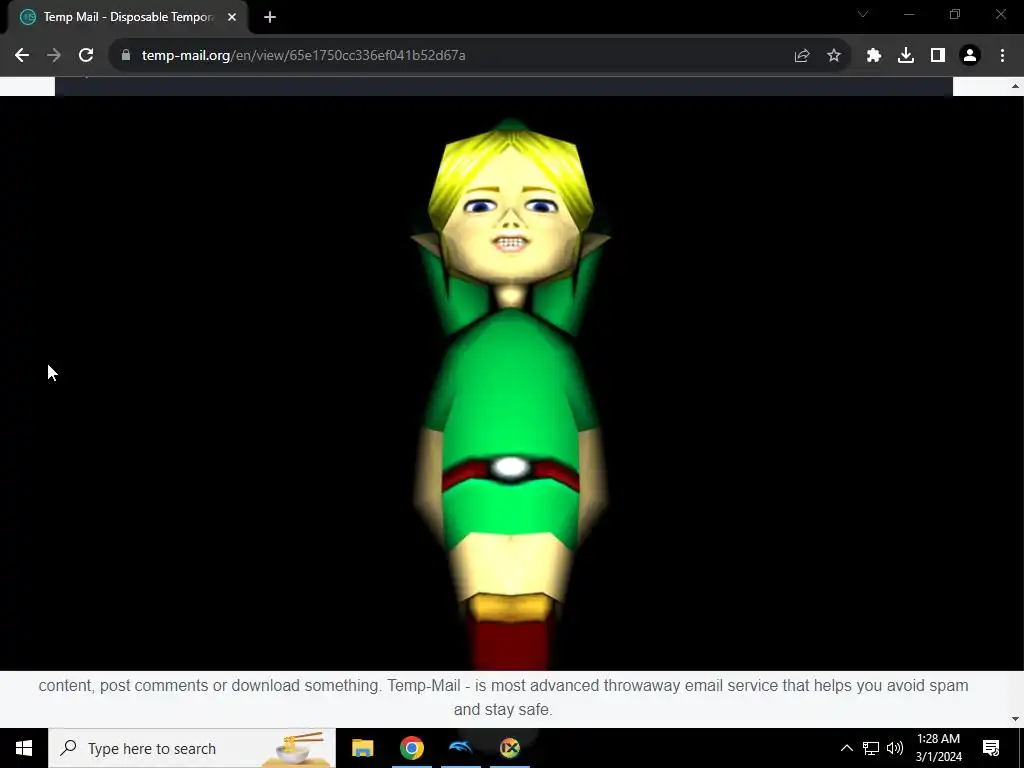The height and width of the screenshot is (768, 1024).
Task: Open the Chrome three-dot menu
Action: (1002, 56)
